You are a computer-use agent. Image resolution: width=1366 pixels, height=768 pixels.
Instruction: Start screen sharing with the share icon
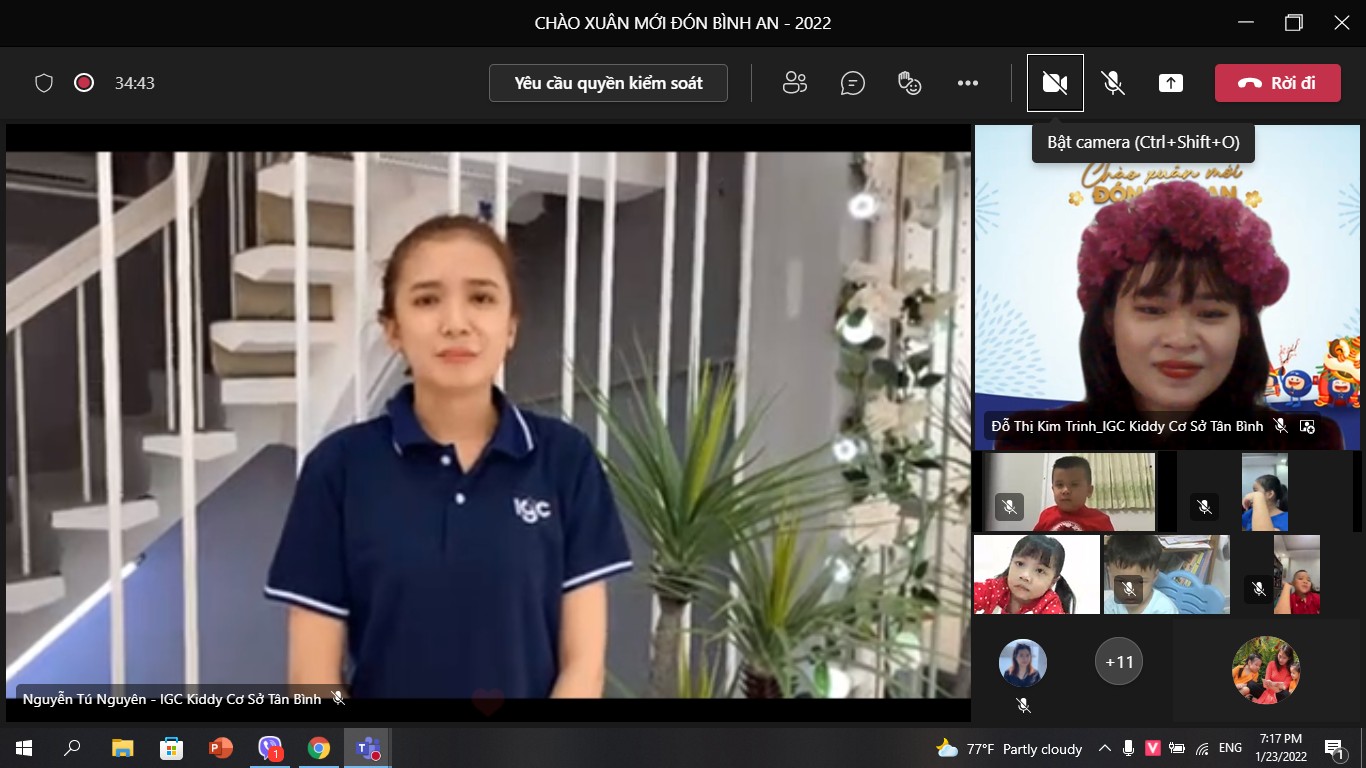point(1170,83)
